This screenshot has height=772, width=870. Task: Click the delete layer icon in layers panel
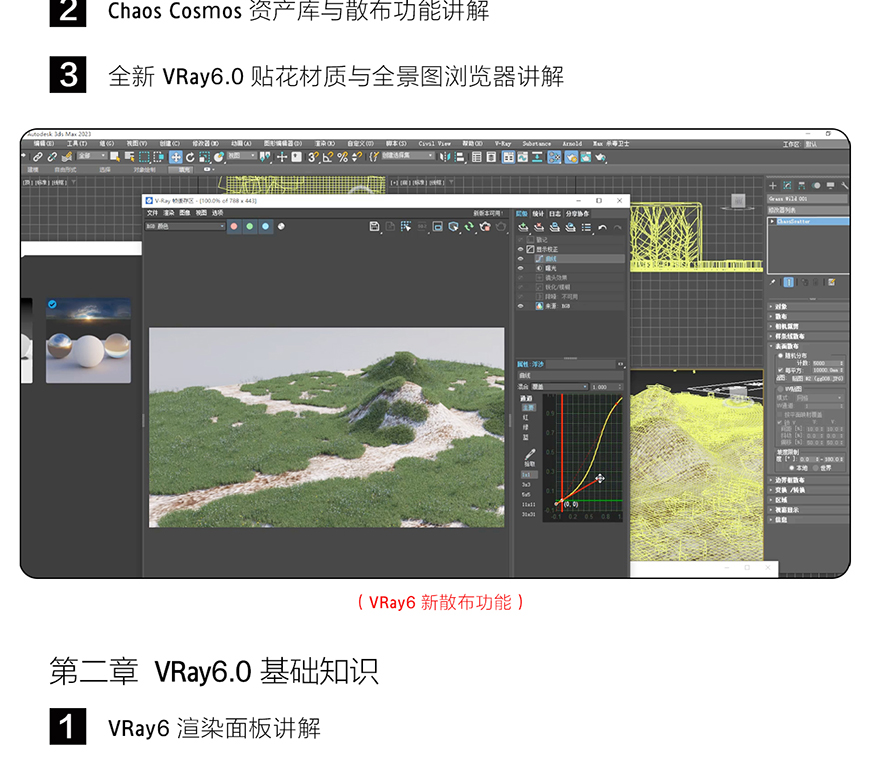pos(539,228)
